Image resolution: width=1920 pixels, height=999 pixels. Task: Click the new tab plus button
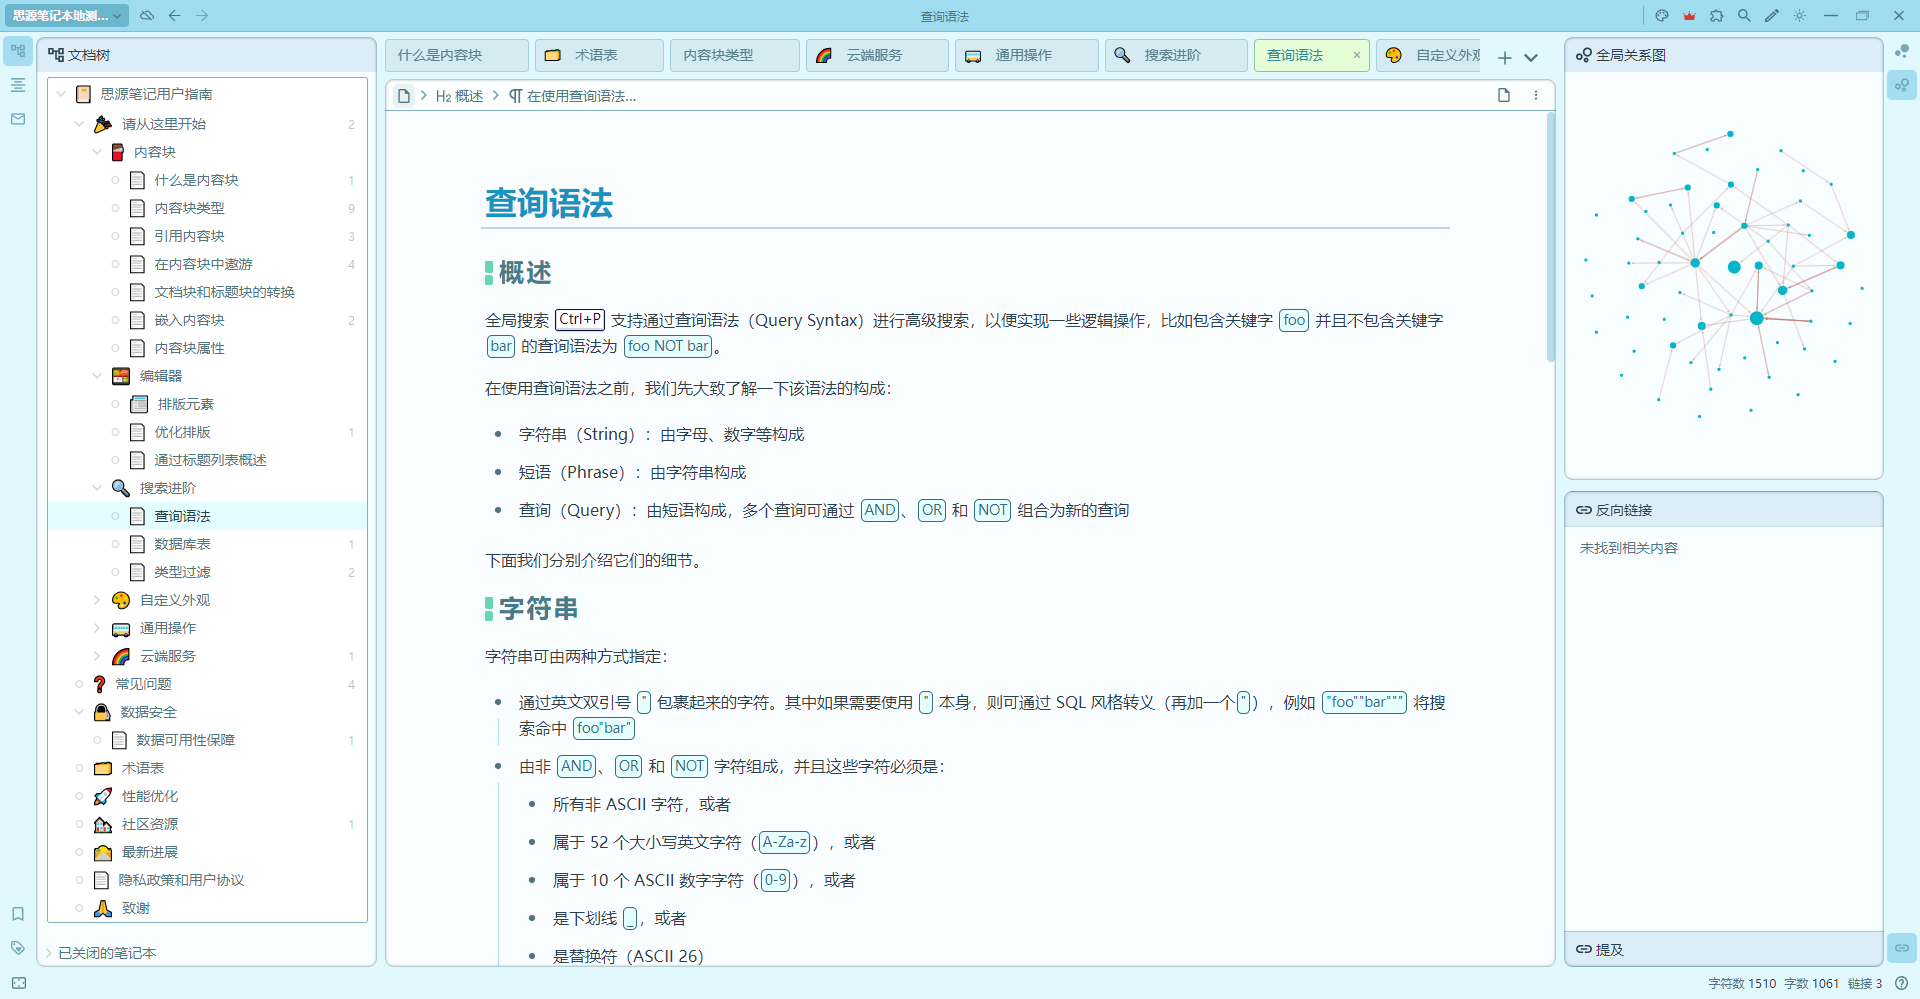pos(1504,58)
